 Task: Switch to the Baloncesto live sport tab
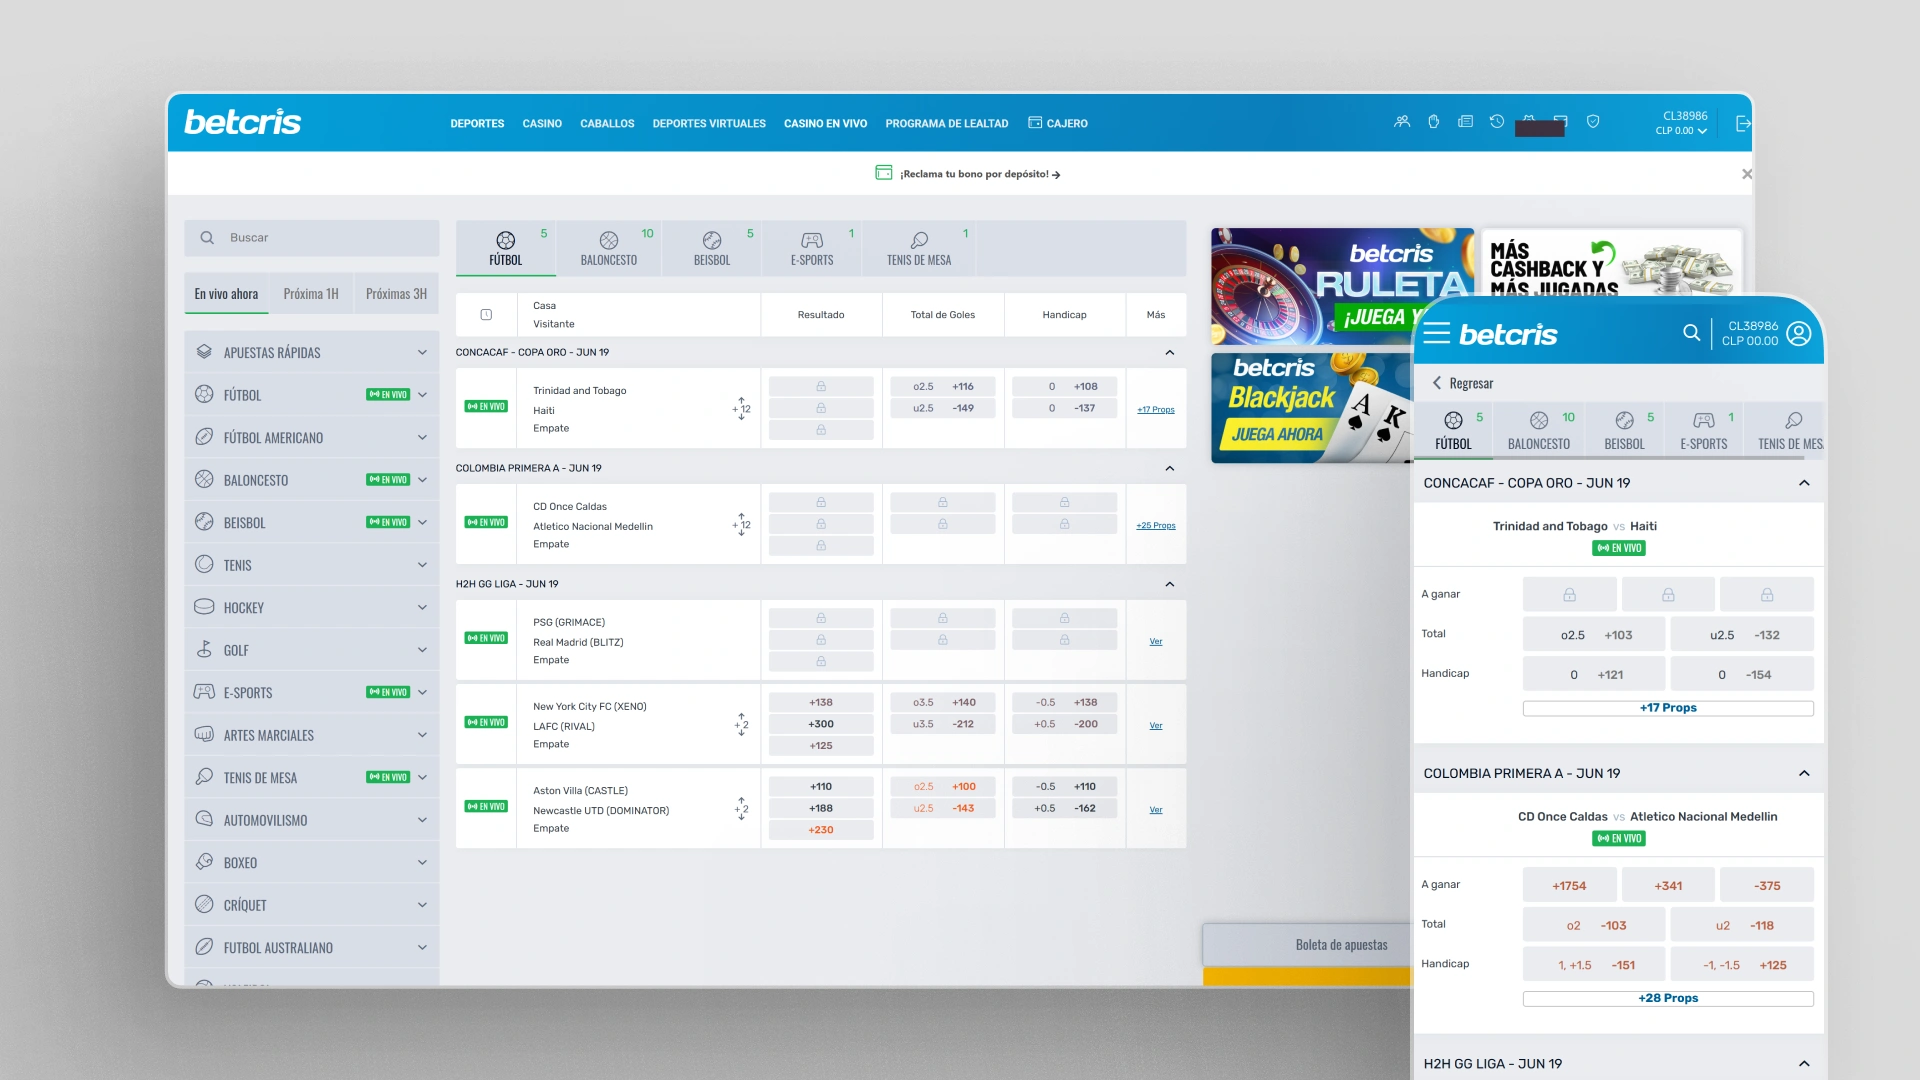[609, 248]
